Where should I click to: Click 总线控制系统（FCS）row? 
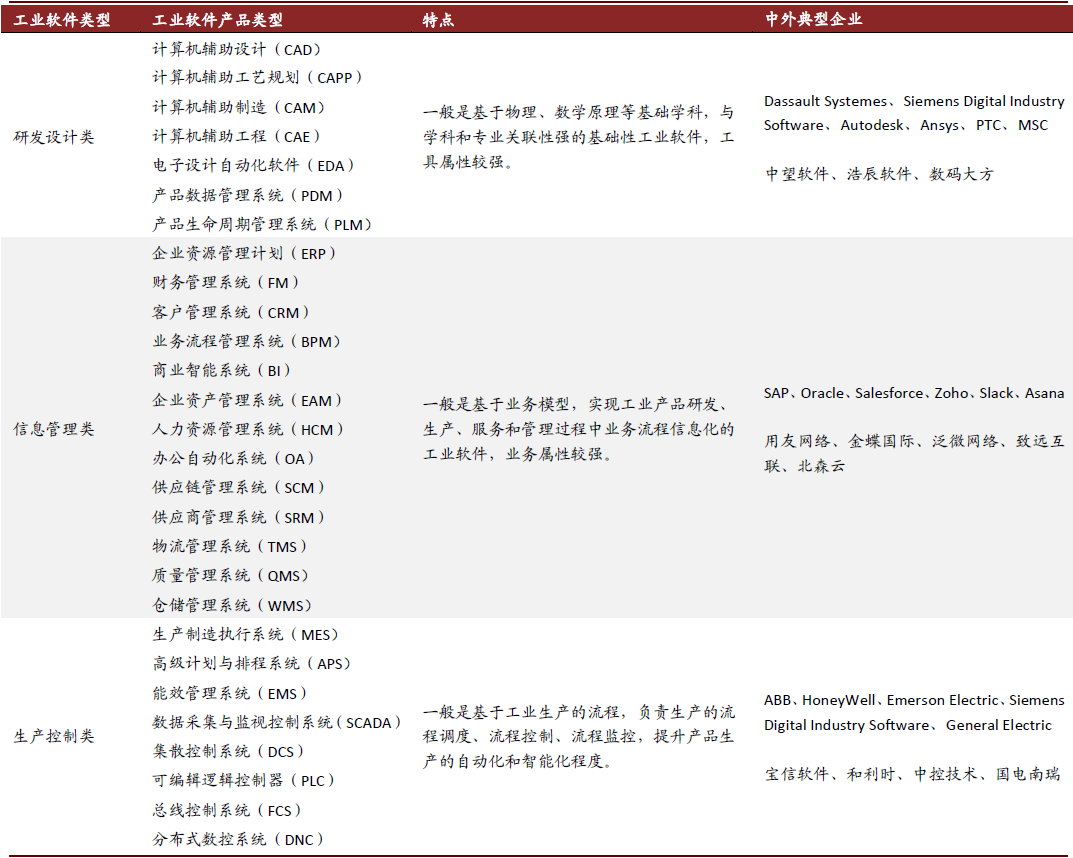[227, 810]
